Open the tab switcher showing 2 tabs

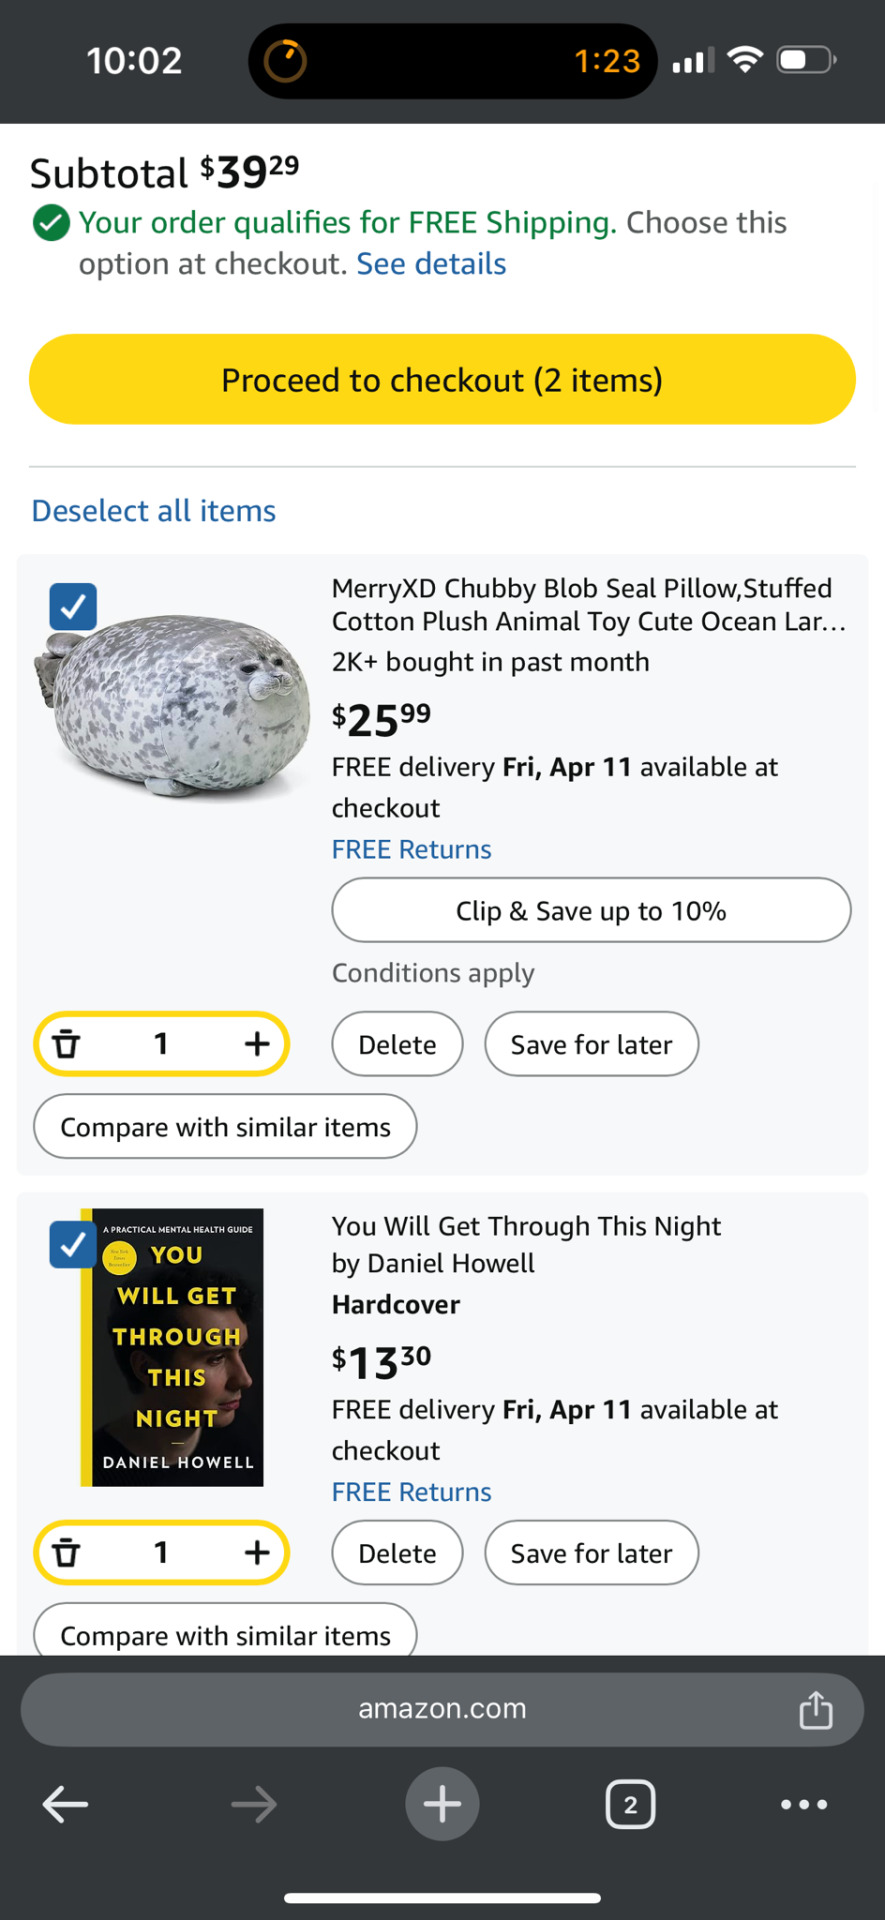[630, 1805]
